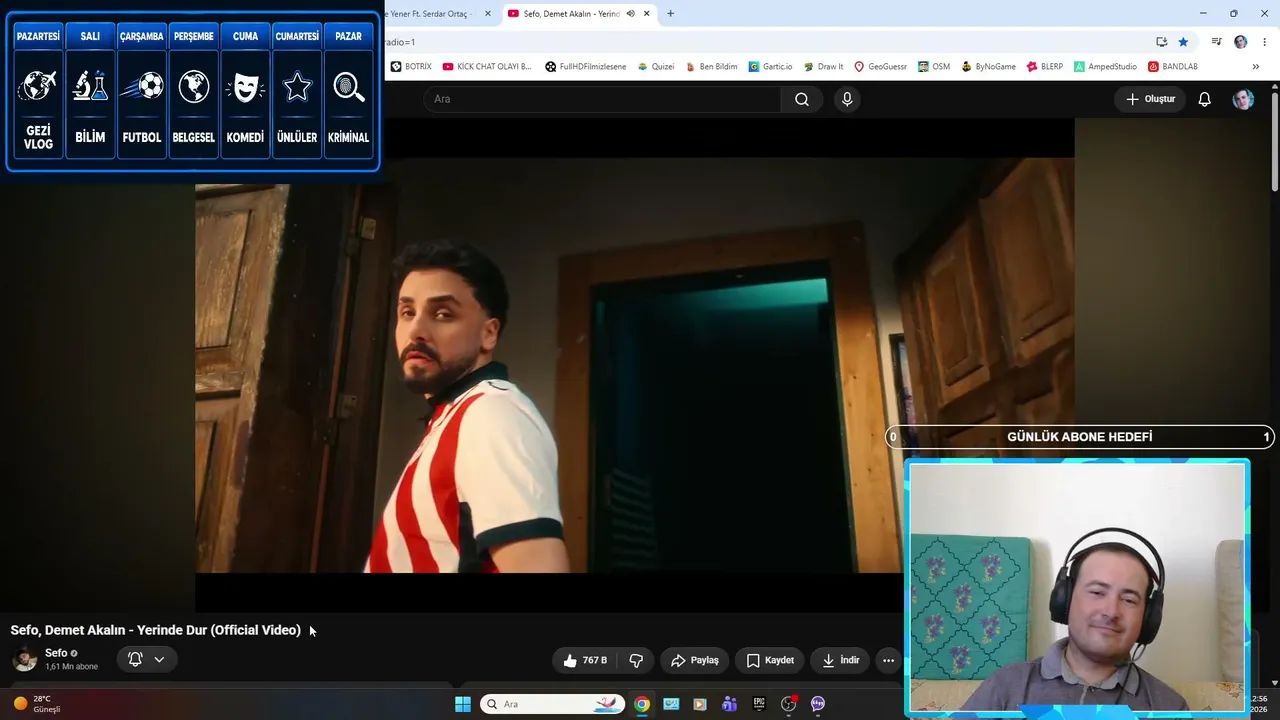Screen dimensions: 1280x720
Task: Open Epic Games launcher from taskbar
Action: (x=759, y=704)
